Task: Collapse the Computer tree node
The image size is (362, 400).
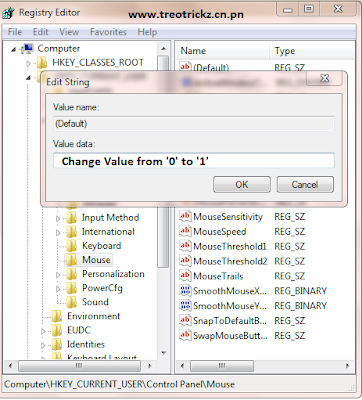Action: click(x=13, y=50)
